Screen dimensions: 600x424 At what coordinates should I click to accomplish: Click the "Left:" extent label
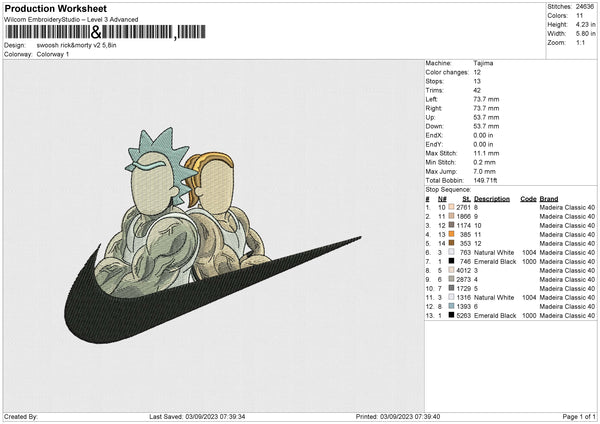(x=431, y=99)
